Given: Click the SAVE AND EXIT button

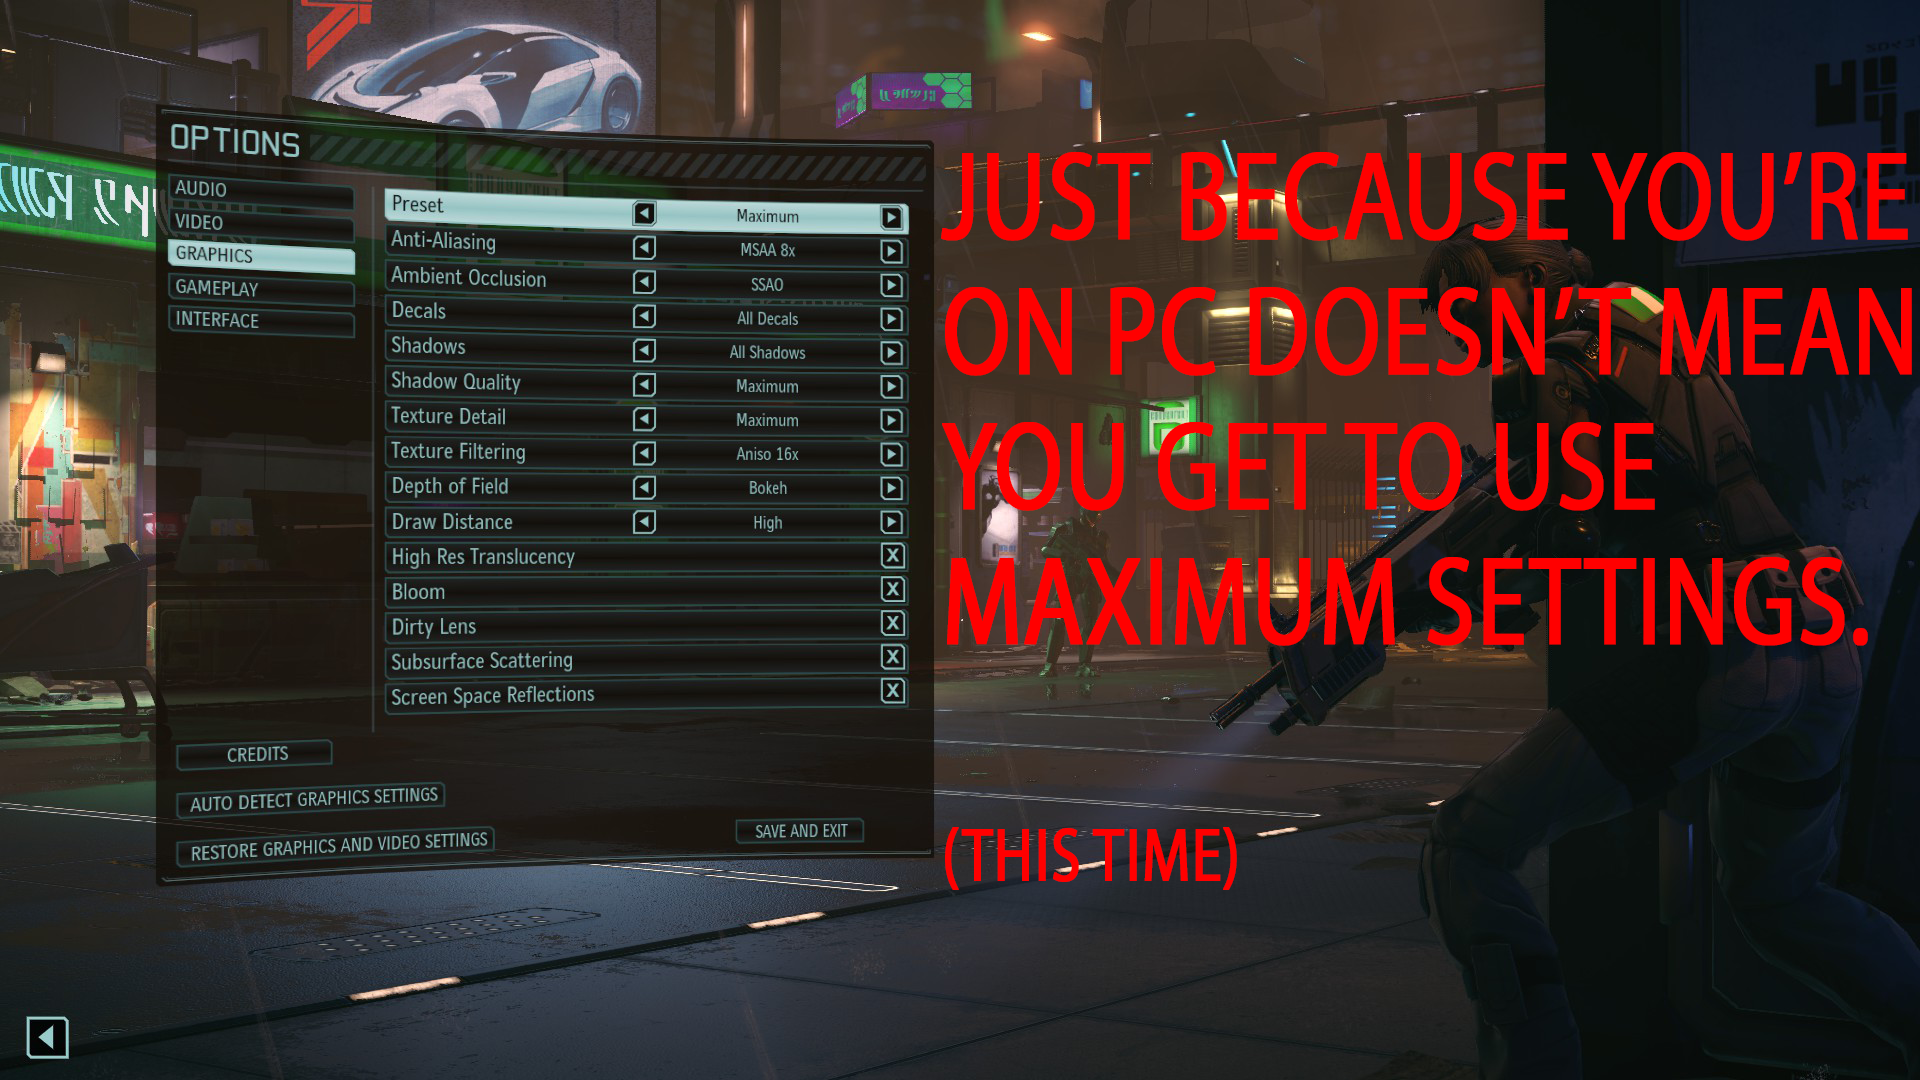Looking at the screenshot, I should [796, 829].
